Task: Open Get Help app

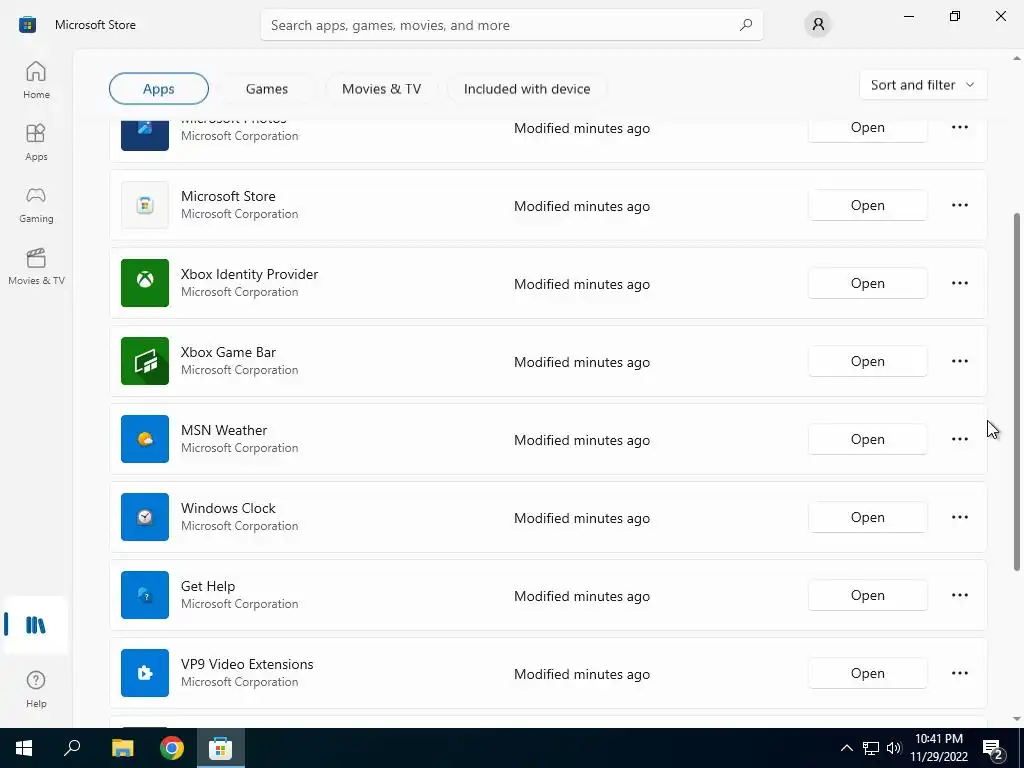Action: (x=867, y=595)
